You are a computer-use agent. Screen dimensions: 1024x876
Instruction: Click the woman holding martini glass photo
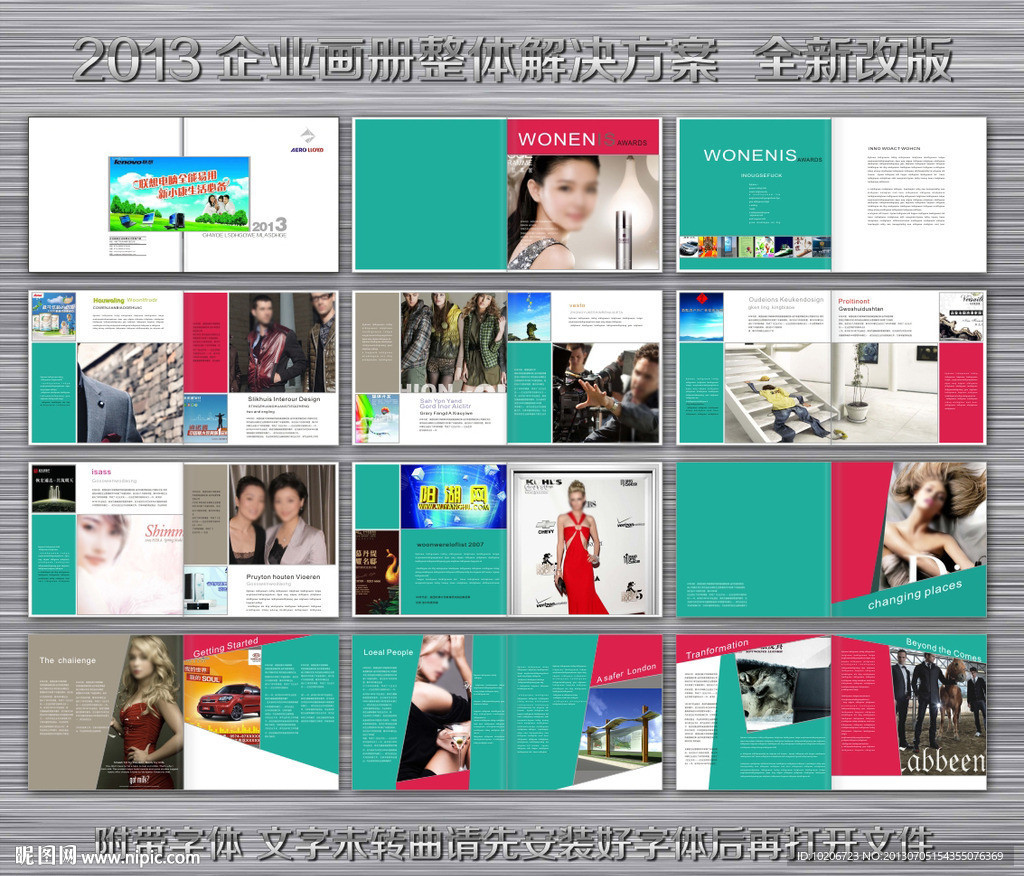434,708
